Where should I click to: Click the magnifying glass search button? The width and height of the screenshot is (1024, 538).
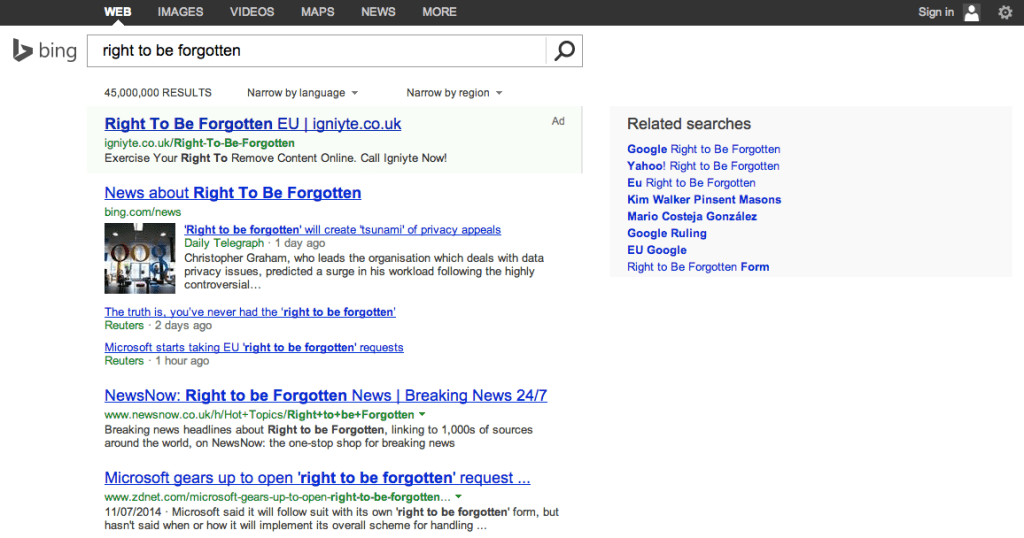[564, 51]
